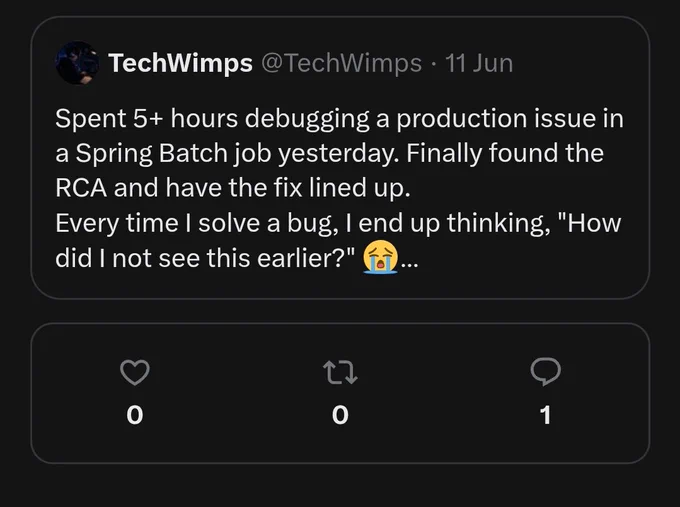Viewport: 680px width, 507px height.
Task: Click the like count under the heart
Action: point(134,415)
